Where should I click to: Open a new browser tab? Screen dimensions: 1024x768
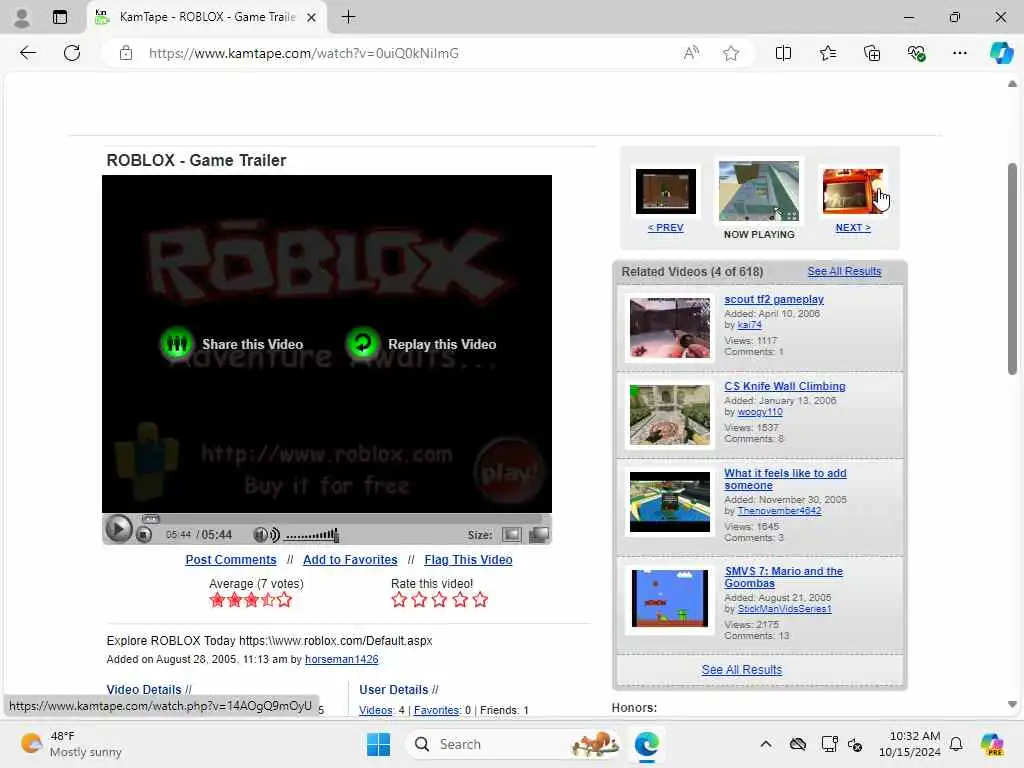[349, 17]
